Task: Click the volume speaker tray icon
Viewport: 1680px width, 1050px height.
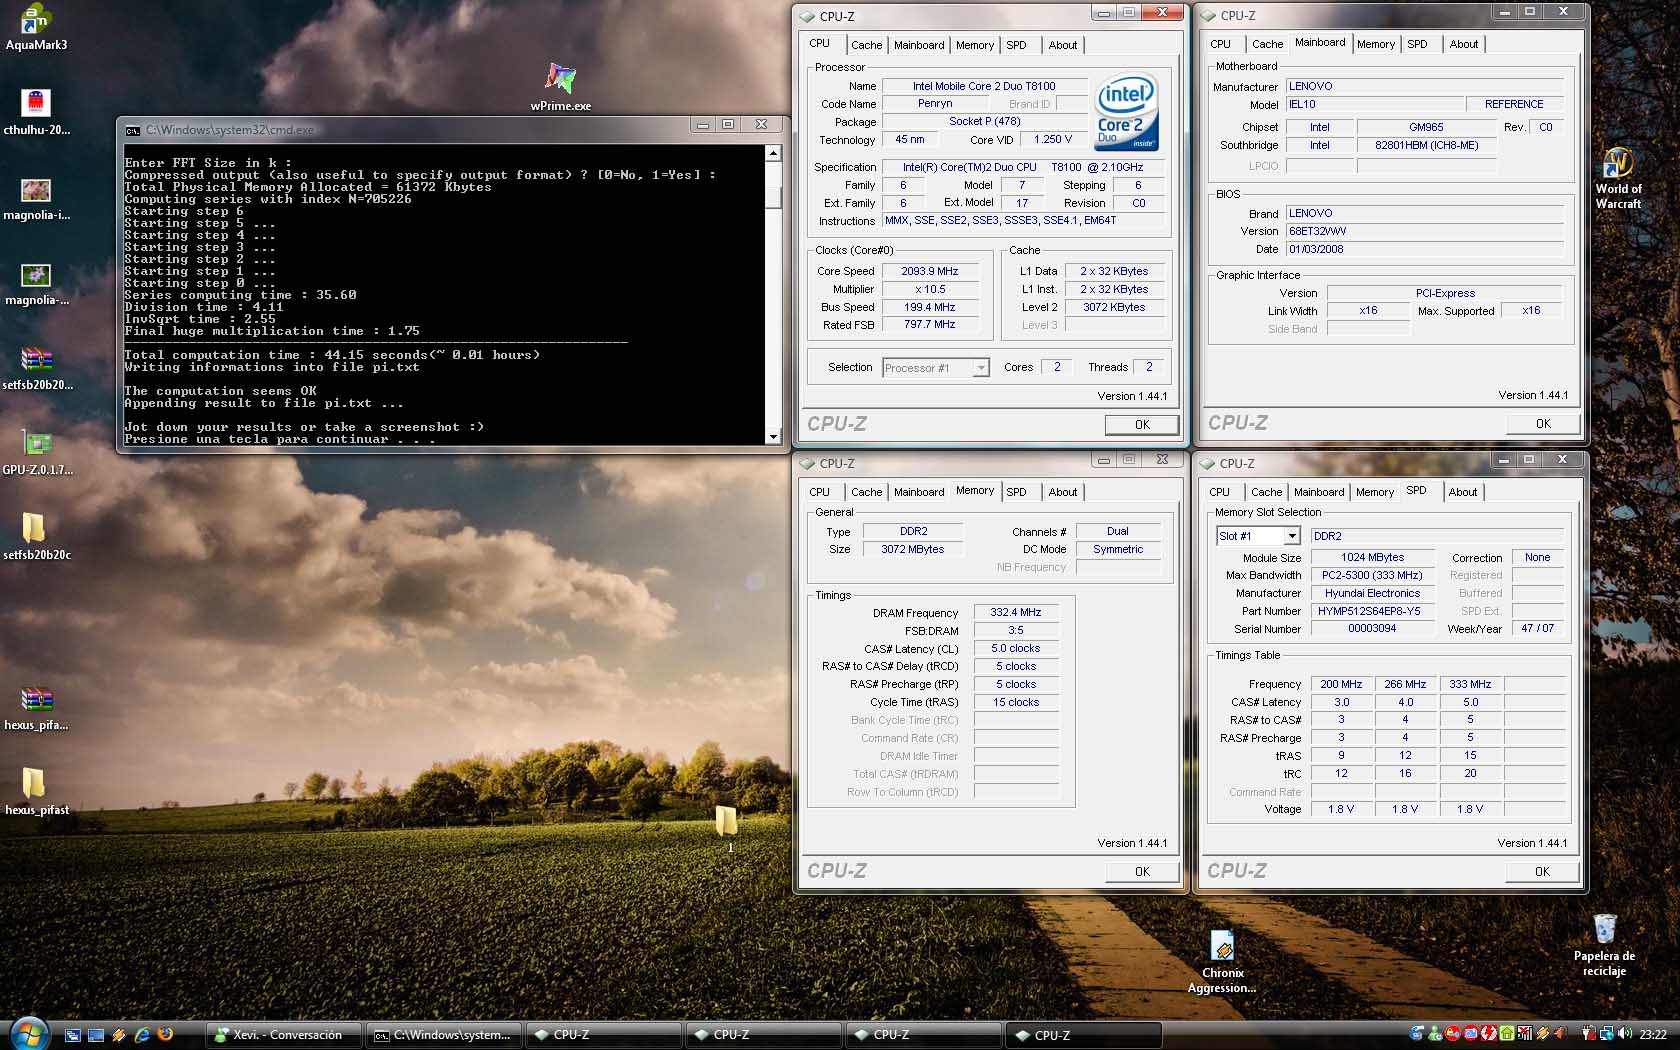Action: click(x=1624, y=1033)
